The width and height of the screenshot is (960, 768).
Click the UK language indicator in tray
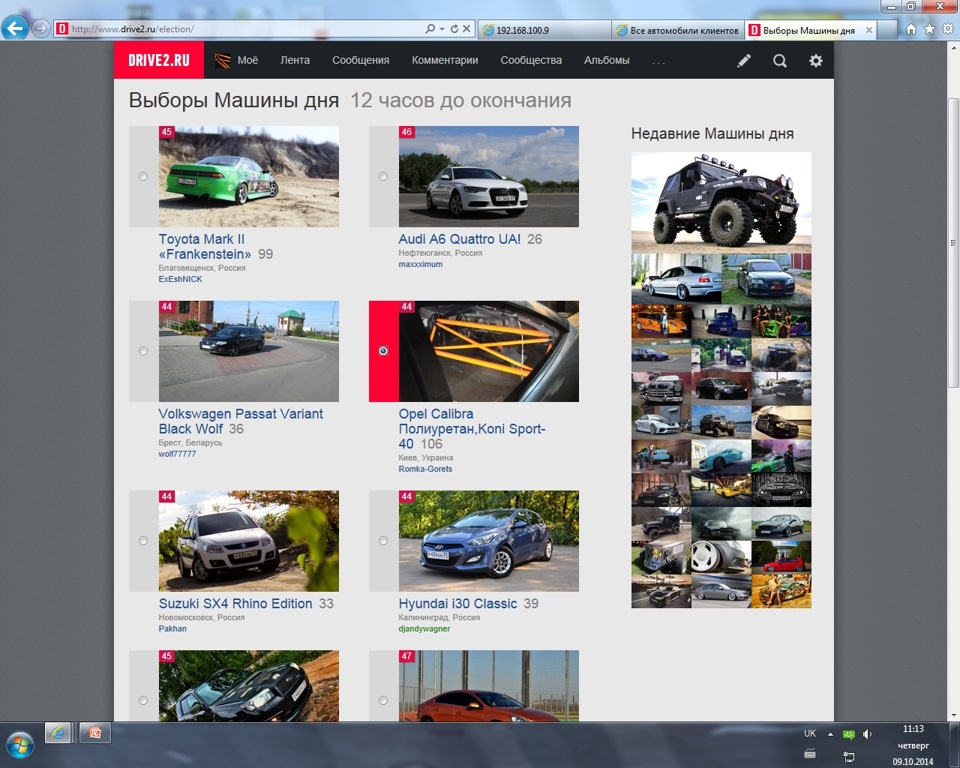[x=810, y=734]
